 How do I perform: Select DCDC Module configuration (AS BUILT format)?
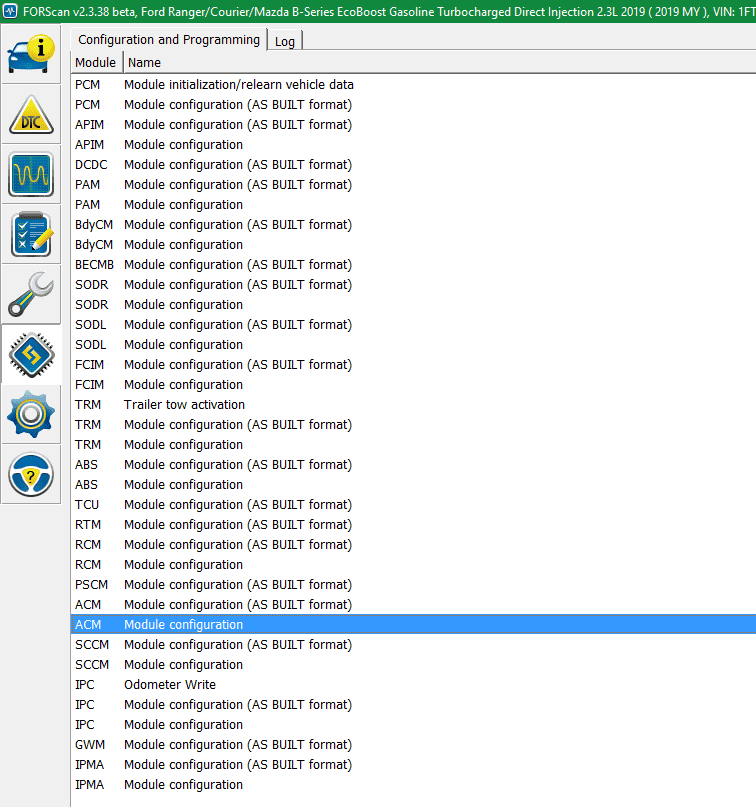pos(413,165)
